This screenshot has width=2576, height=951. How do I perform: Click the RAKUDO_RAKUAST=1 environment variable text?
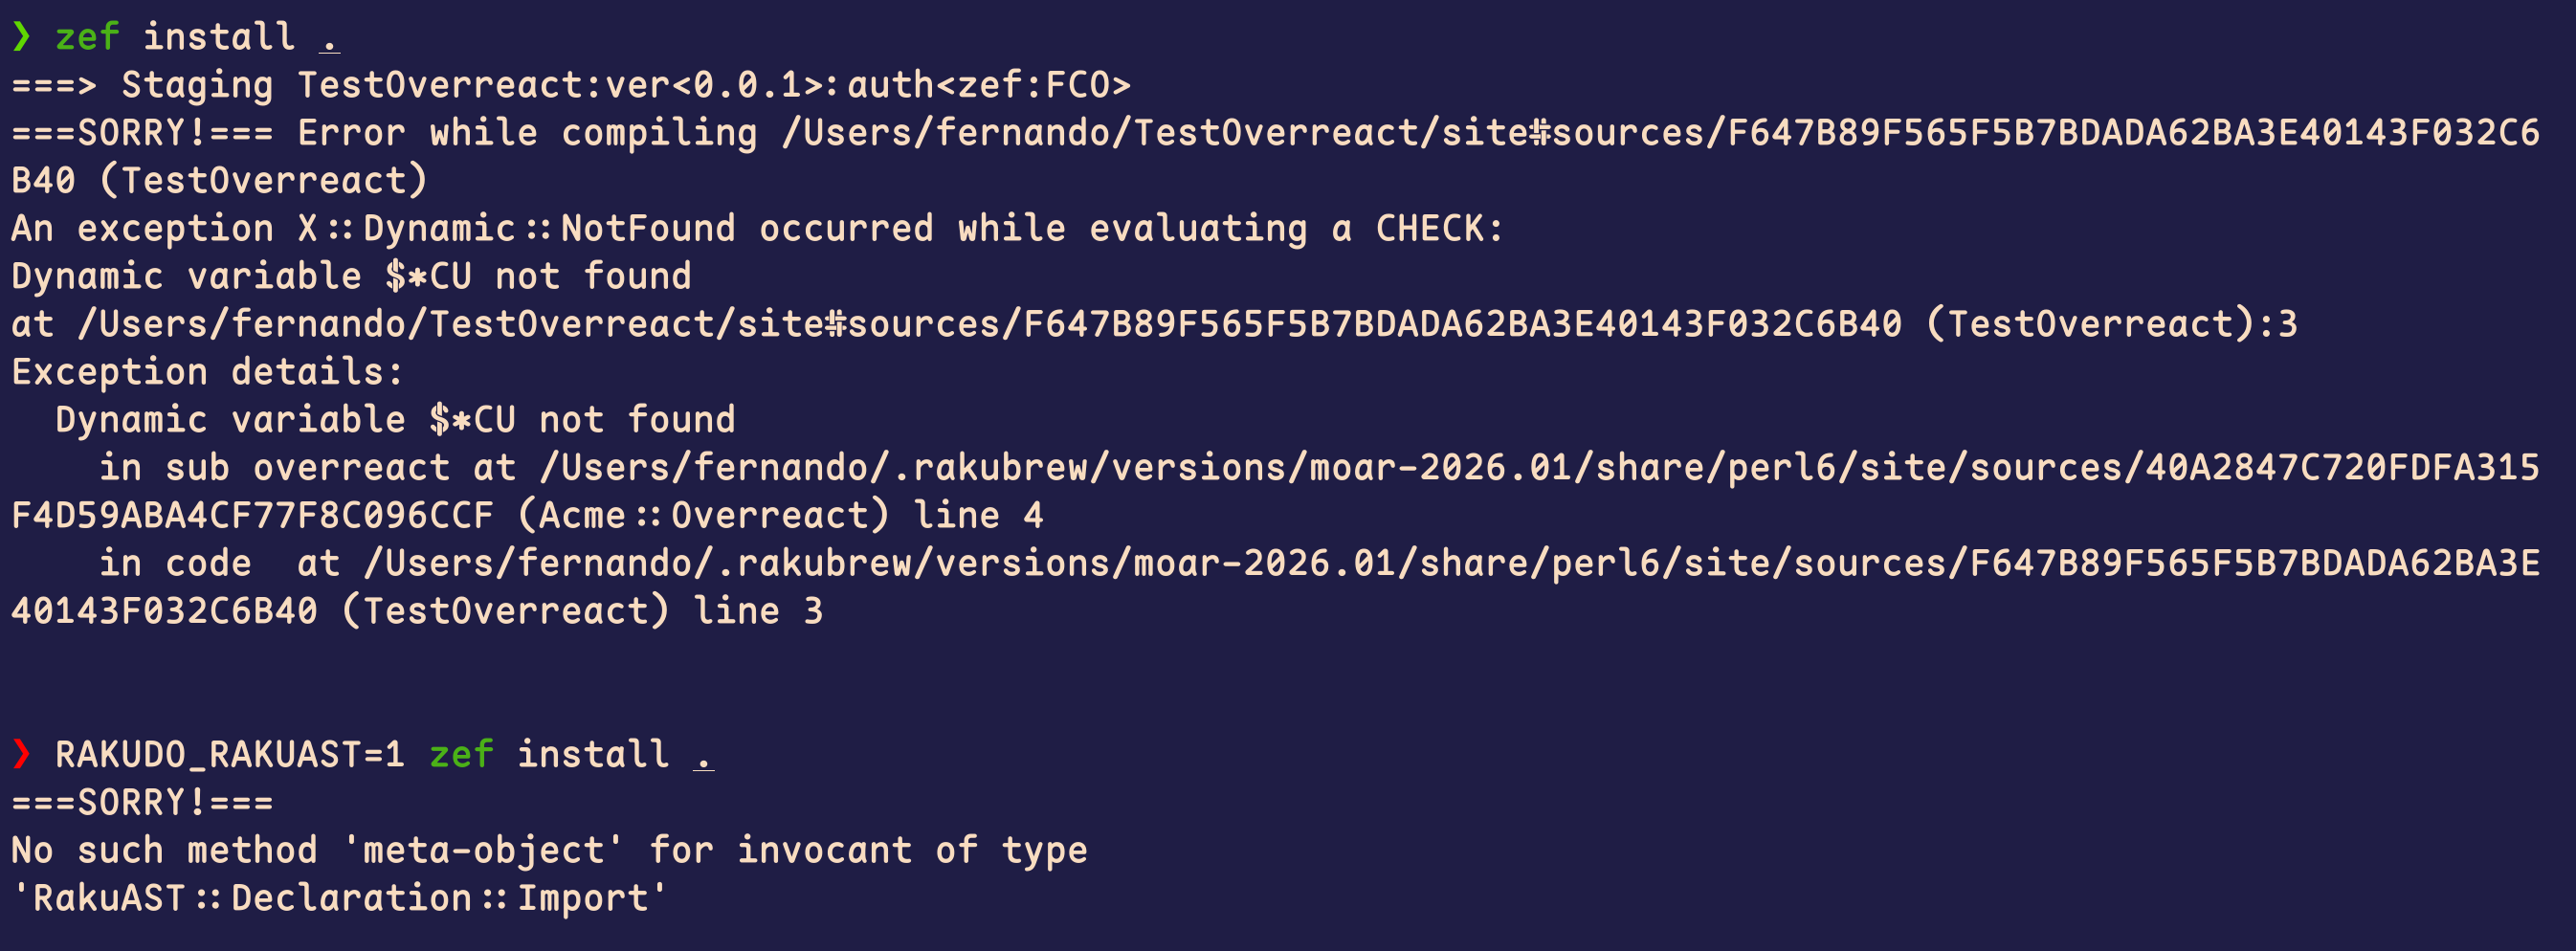[229, 754]
